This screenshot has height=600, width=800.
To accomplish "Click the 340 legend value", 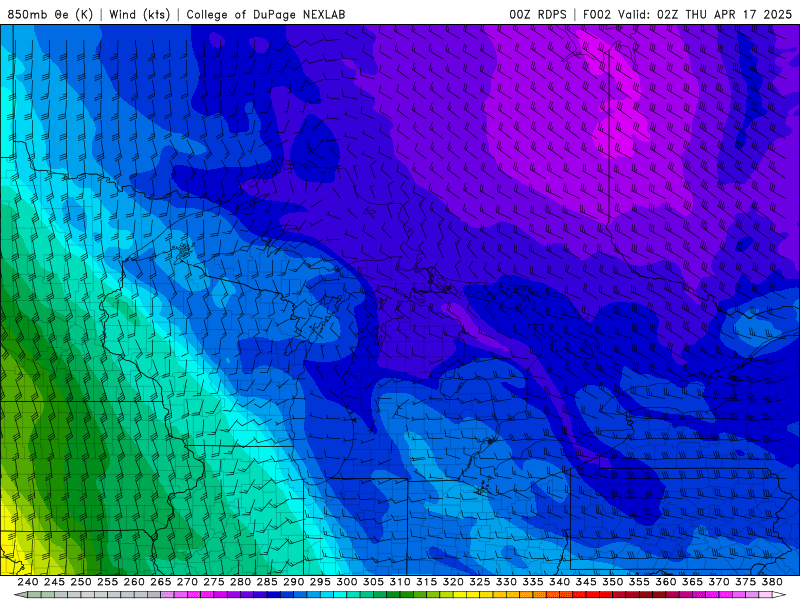I will [x=559, y=582].
